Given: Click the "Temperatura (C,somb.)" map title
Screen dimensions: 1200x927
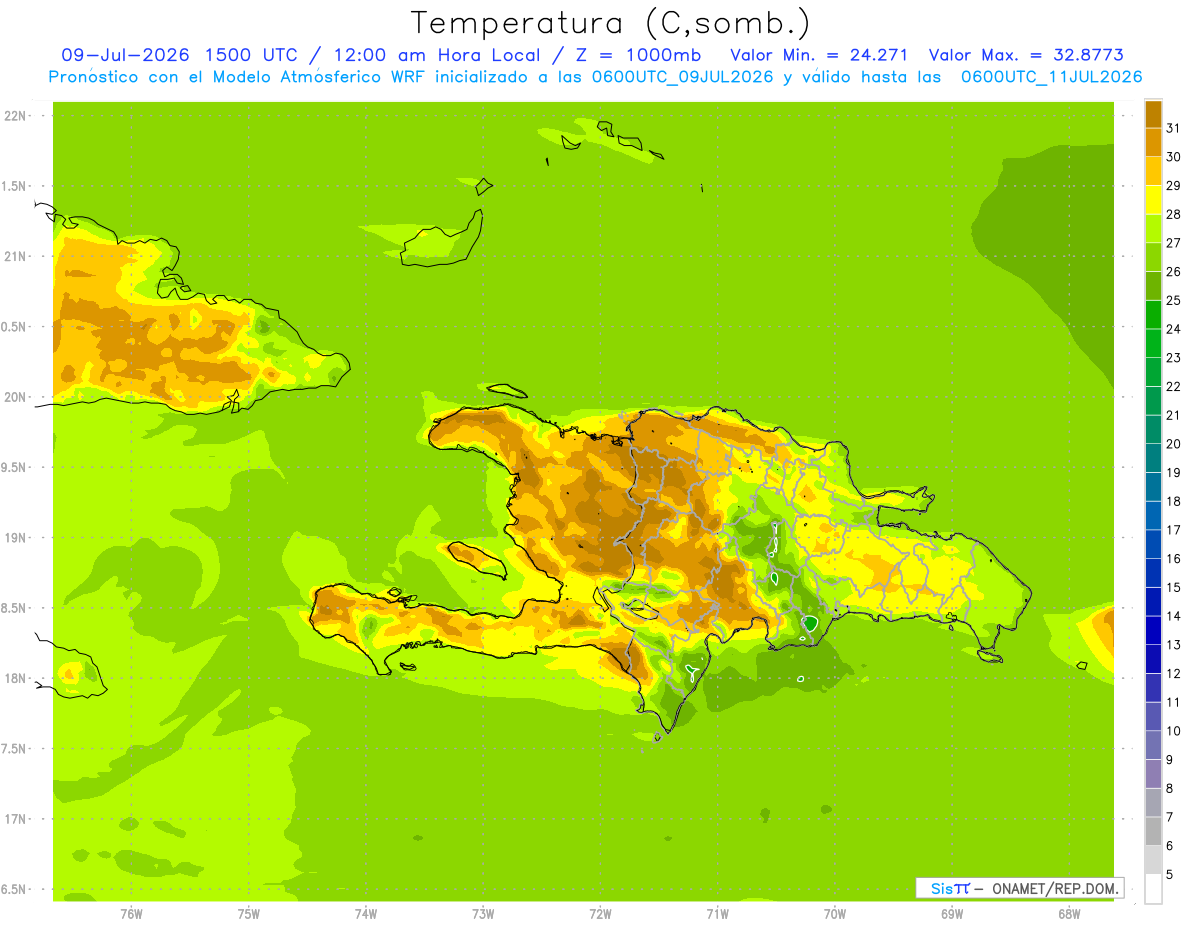Looking at the screenshot, I should click(x=612, y=23).
